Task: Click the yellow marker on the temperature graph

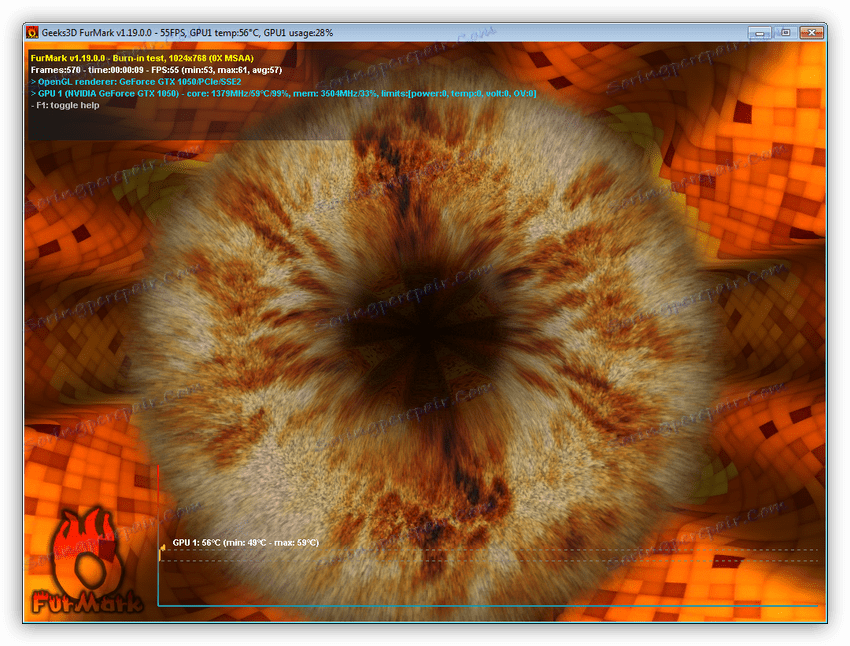Action: (x=162, y=550)
